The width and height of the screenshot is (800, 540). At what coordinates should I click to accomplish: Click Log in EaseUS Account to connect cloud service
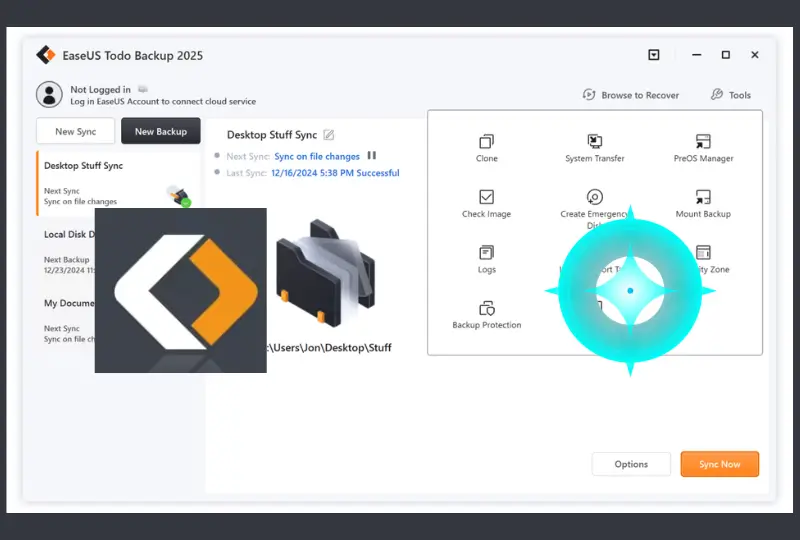pos(163,101)
